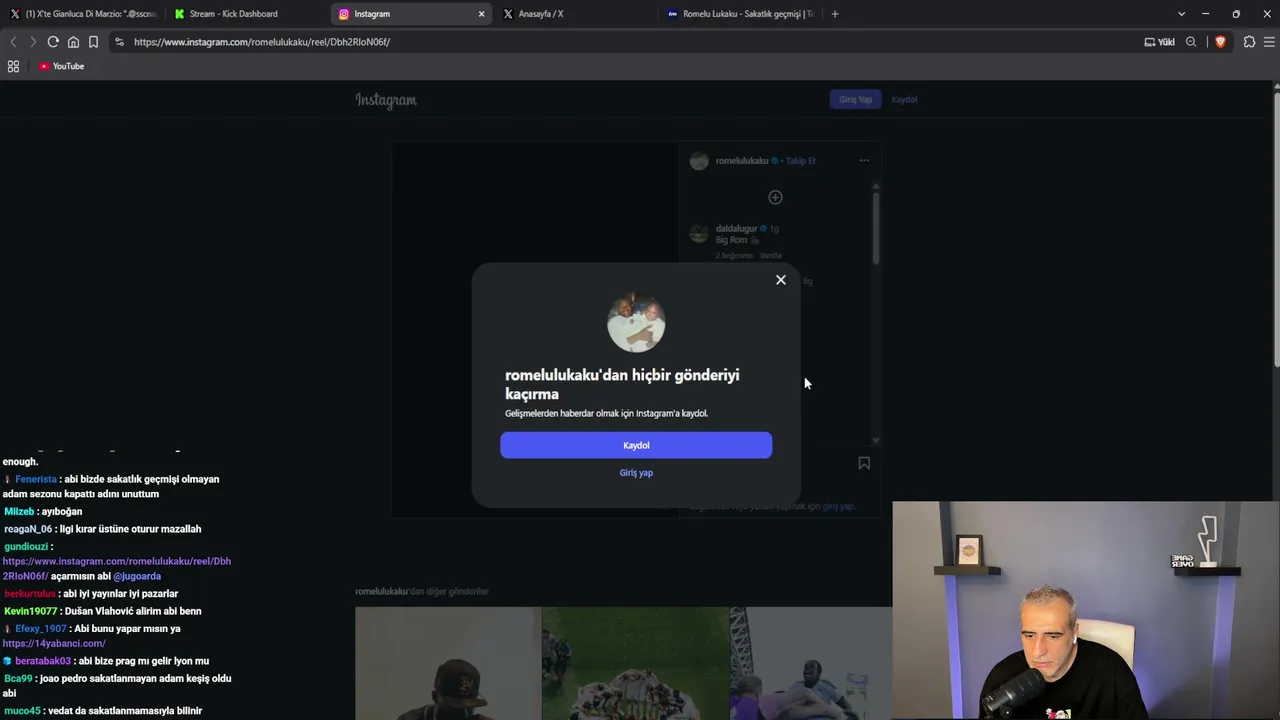Open the bookmarks bar apps grid icon
This screenshot has width=1280, height=720.
coord(13,66)
